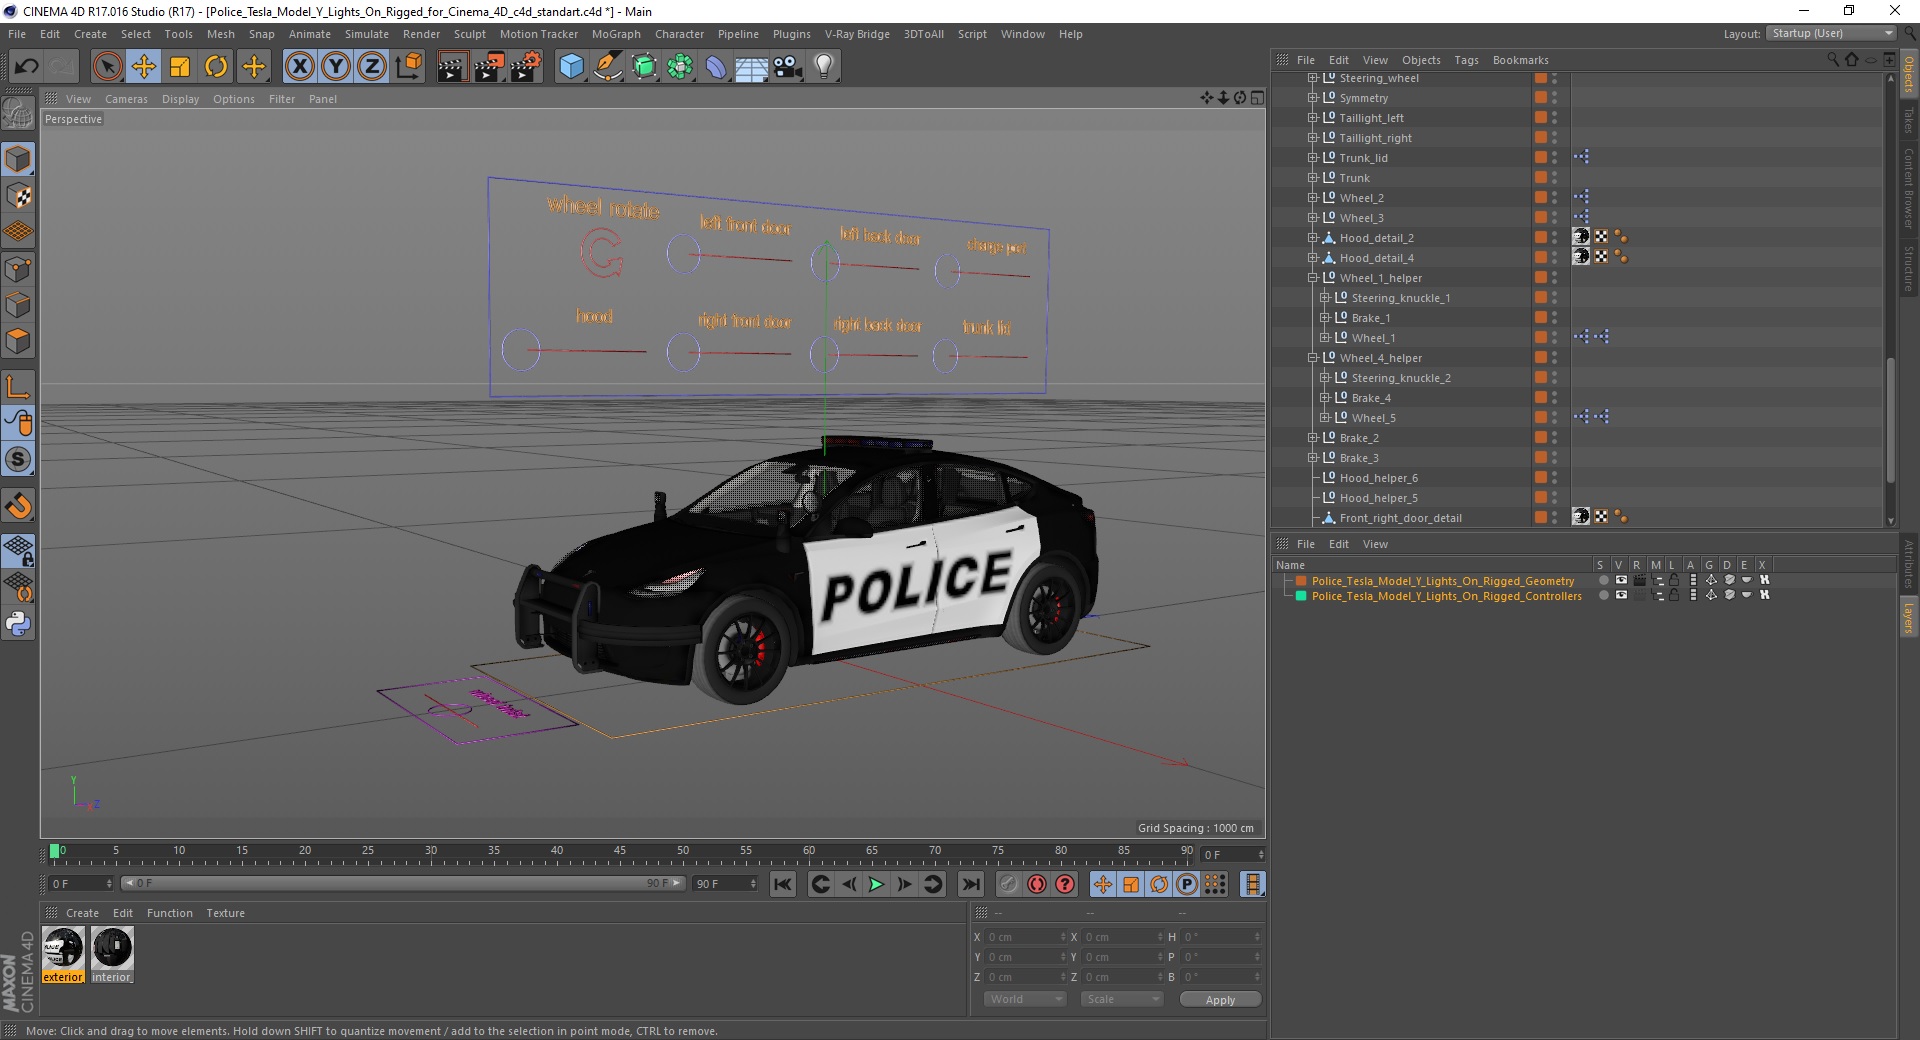The image size is (1920, 1040).
Task: Select the interior material thumbnail
Action: tap(112, 953)
